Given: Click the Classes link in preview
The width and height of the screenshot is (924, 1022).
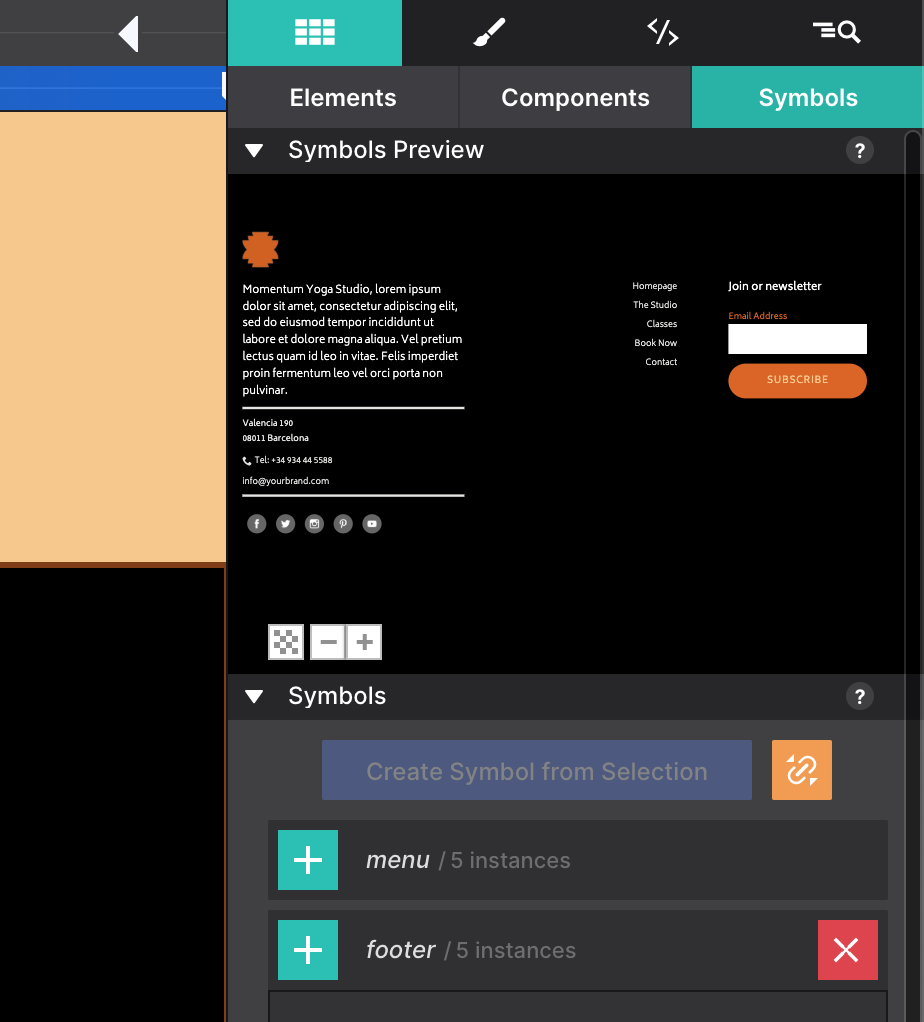Looking at the screenshot, I should 661,324.
